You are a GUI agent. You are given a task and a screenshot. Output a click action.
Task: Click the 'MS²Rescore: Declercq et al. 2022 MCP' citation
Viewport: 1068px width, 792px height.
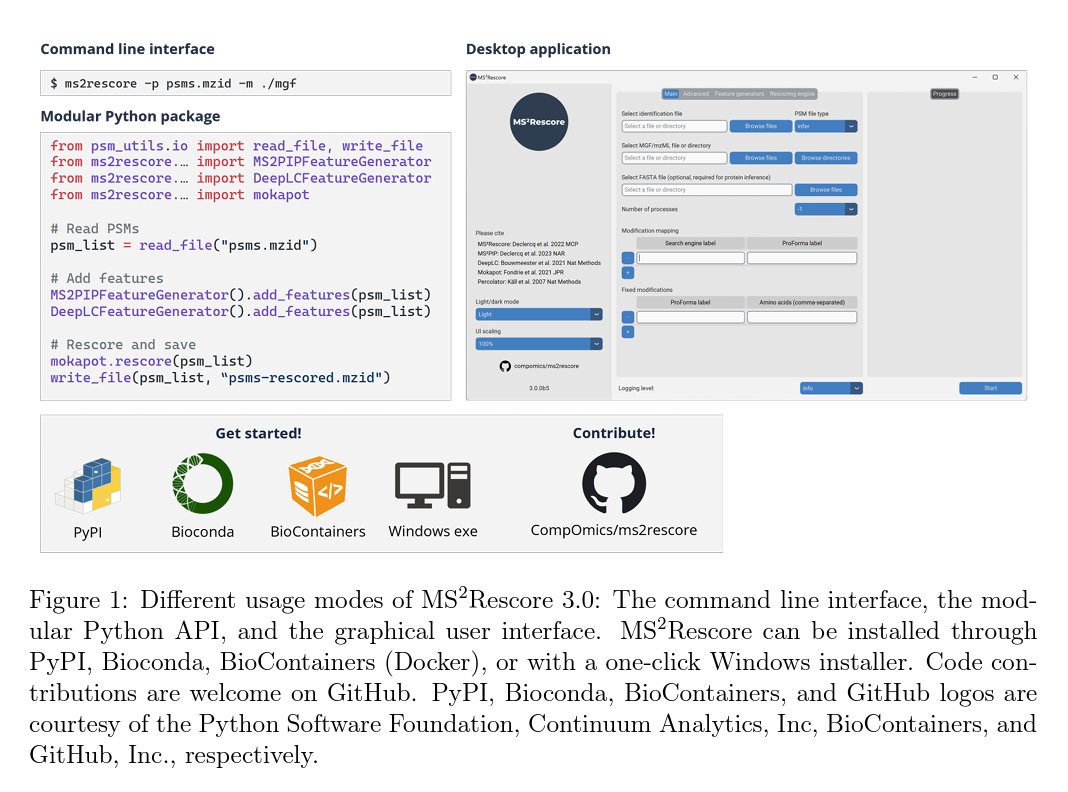pyautogui.click(x=528, y=244)
